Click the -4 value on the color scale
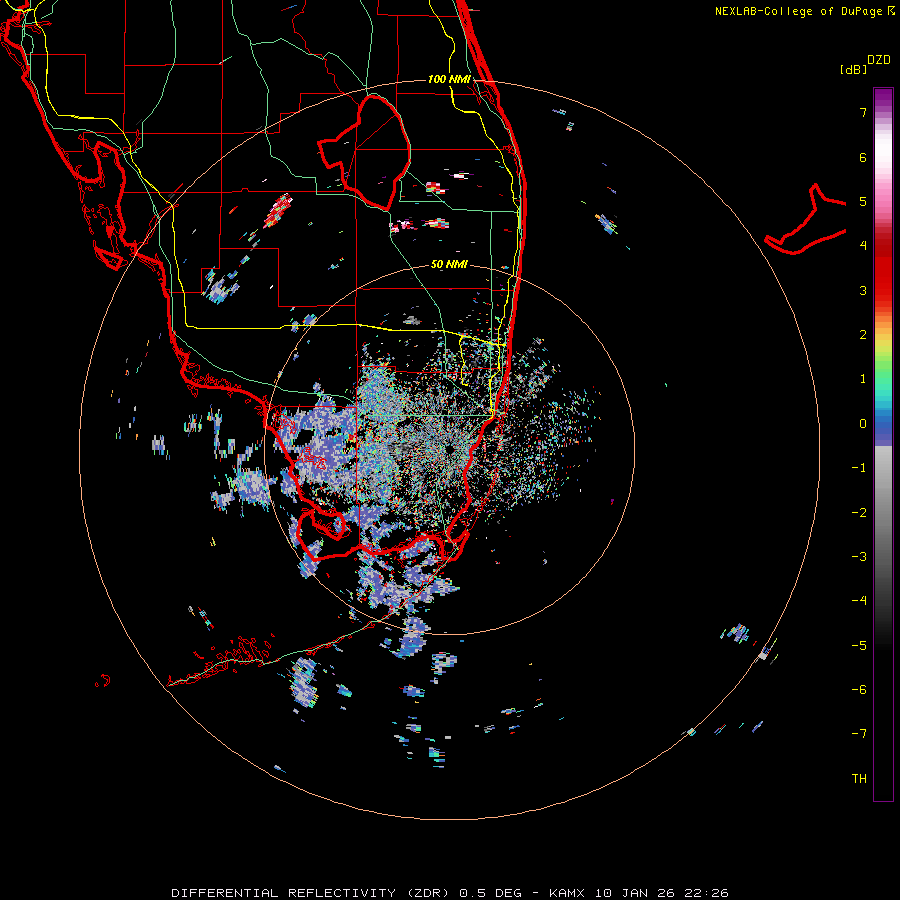Viewport: 900px width, 900px height. tap(859, 601)
